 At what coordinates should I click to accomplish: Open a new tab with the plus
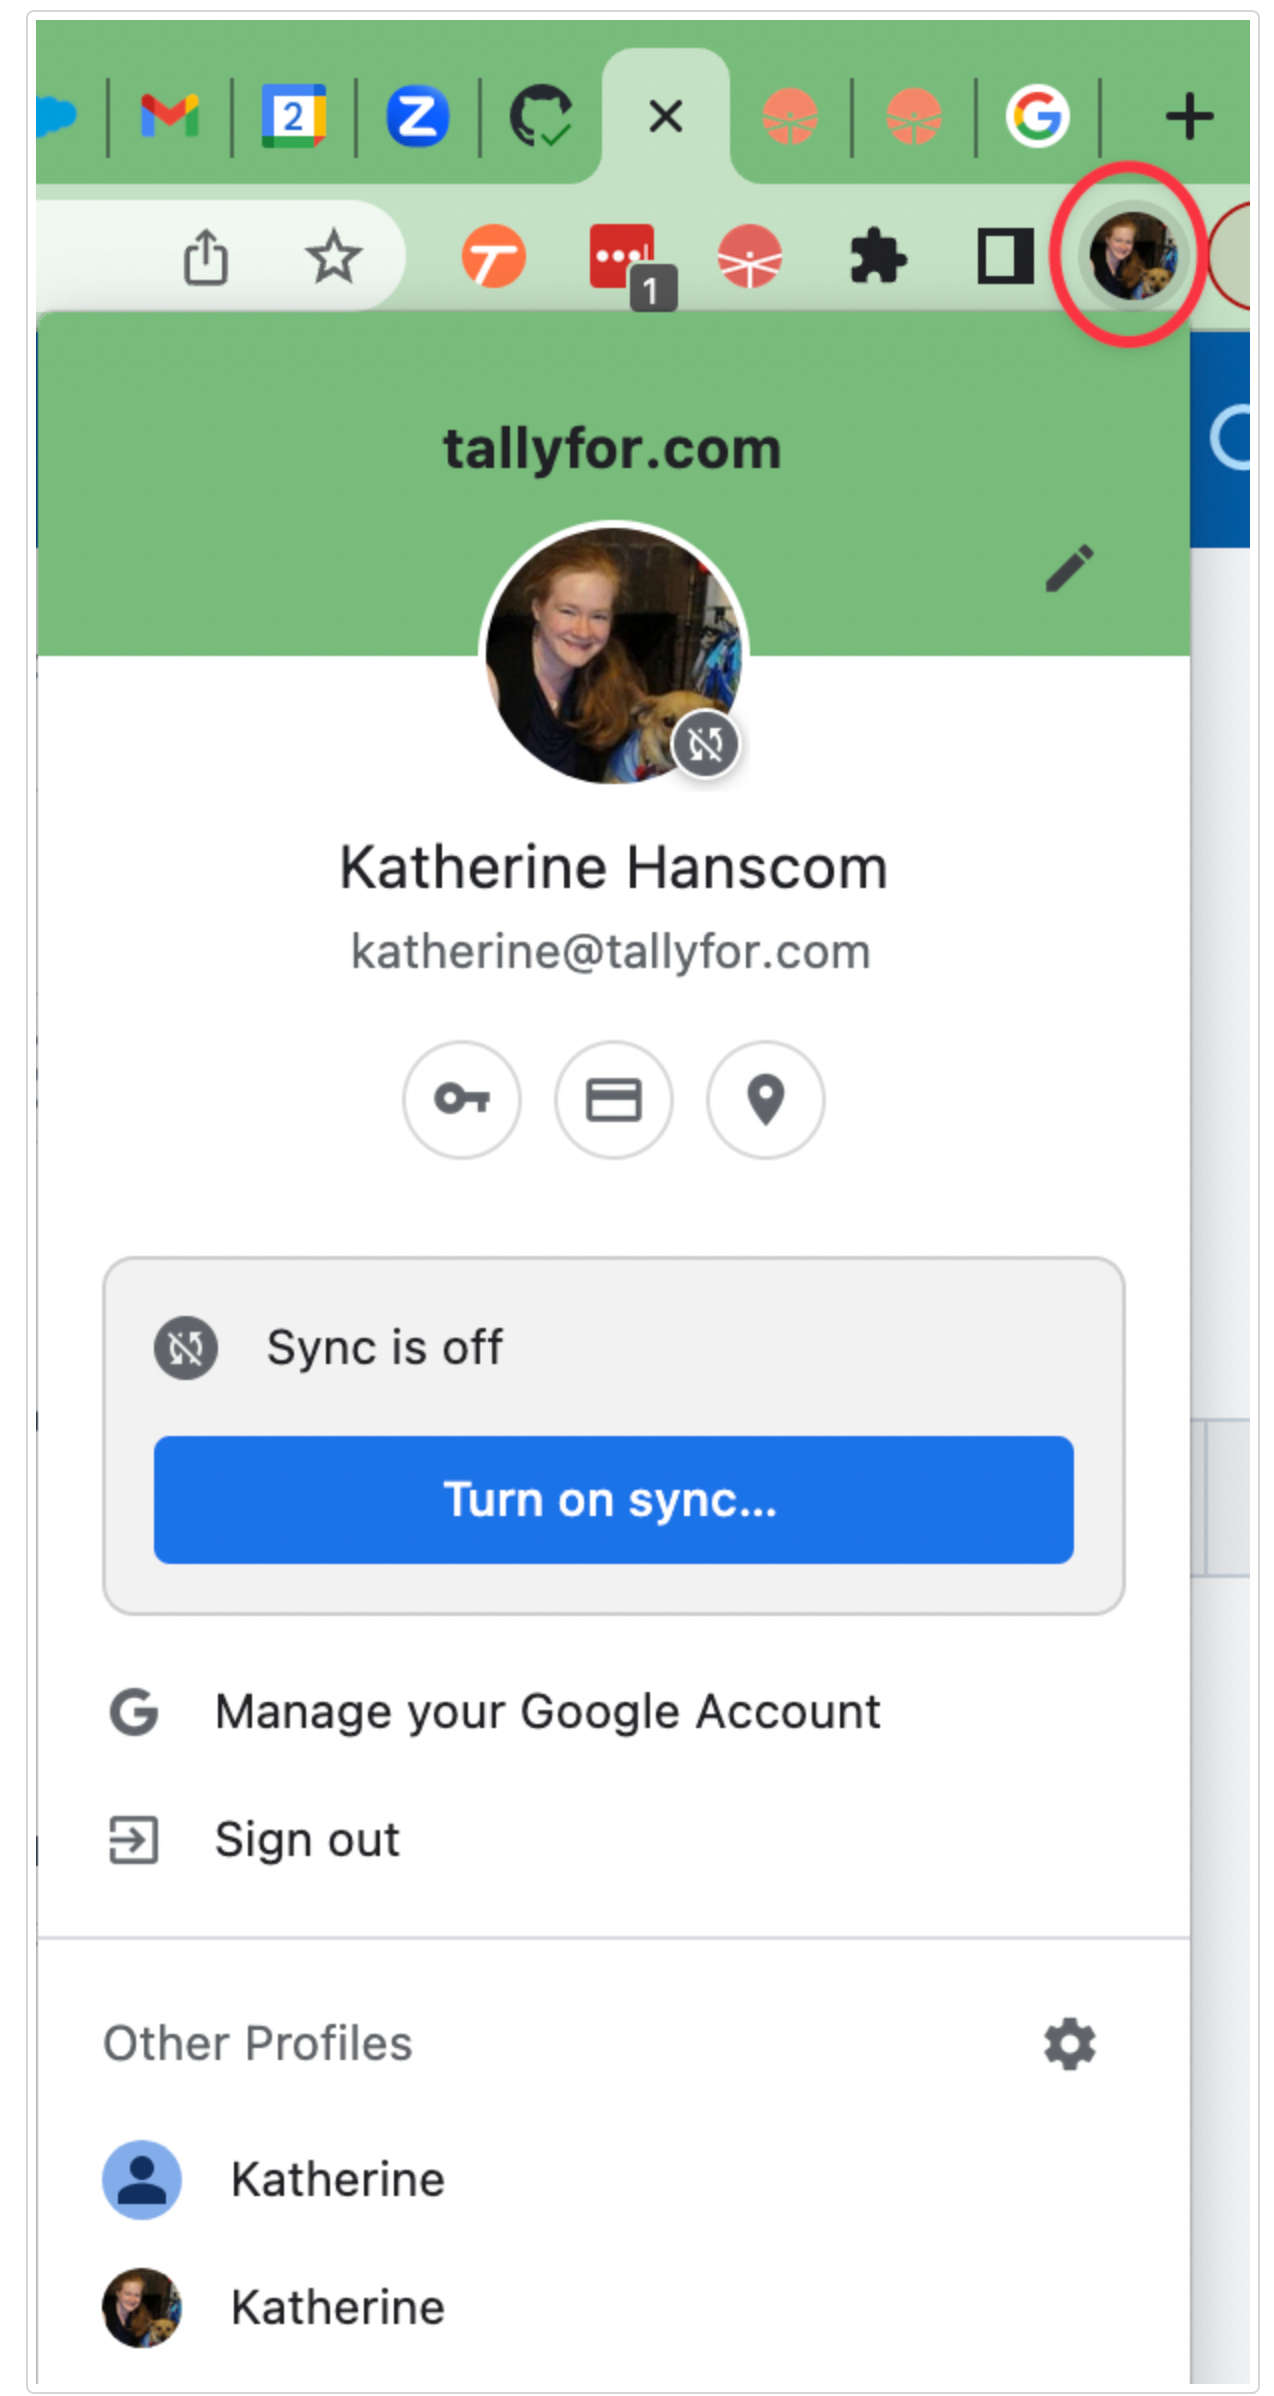(x=1189, y=116)
